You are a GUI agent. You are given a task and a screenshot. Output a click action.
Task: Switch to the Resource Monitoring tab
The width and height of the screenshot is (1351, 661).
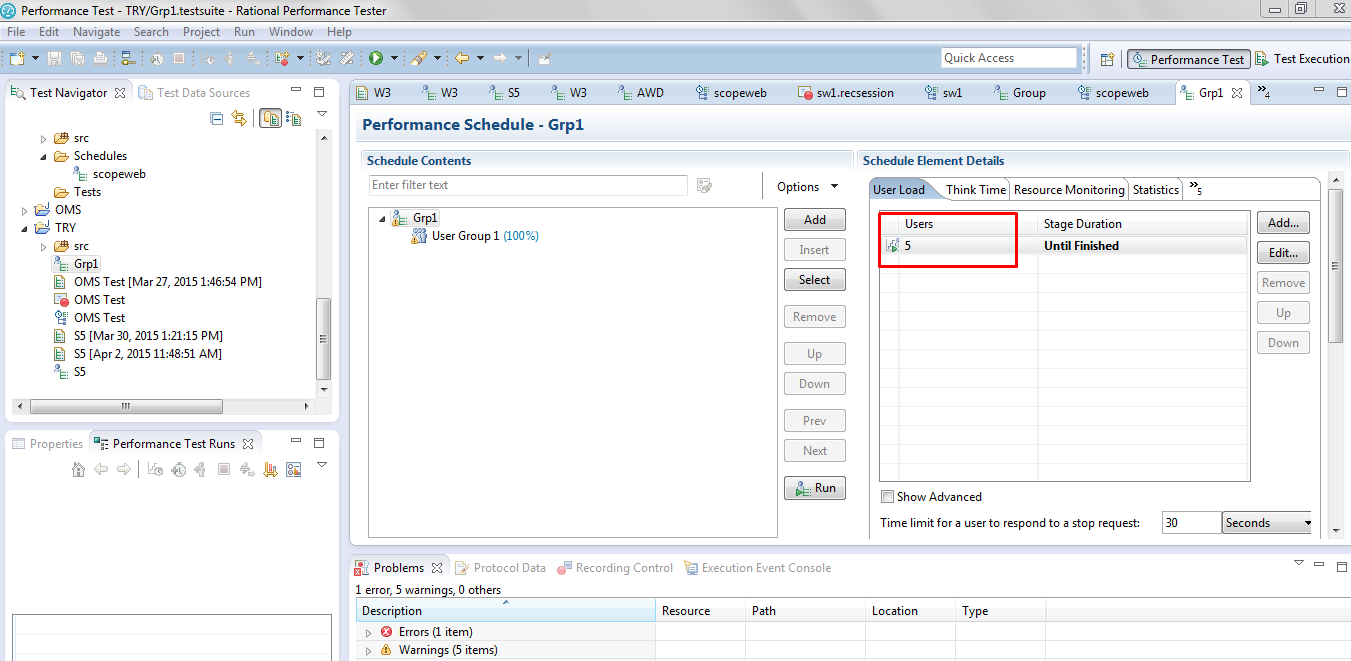coord(1069,190)
